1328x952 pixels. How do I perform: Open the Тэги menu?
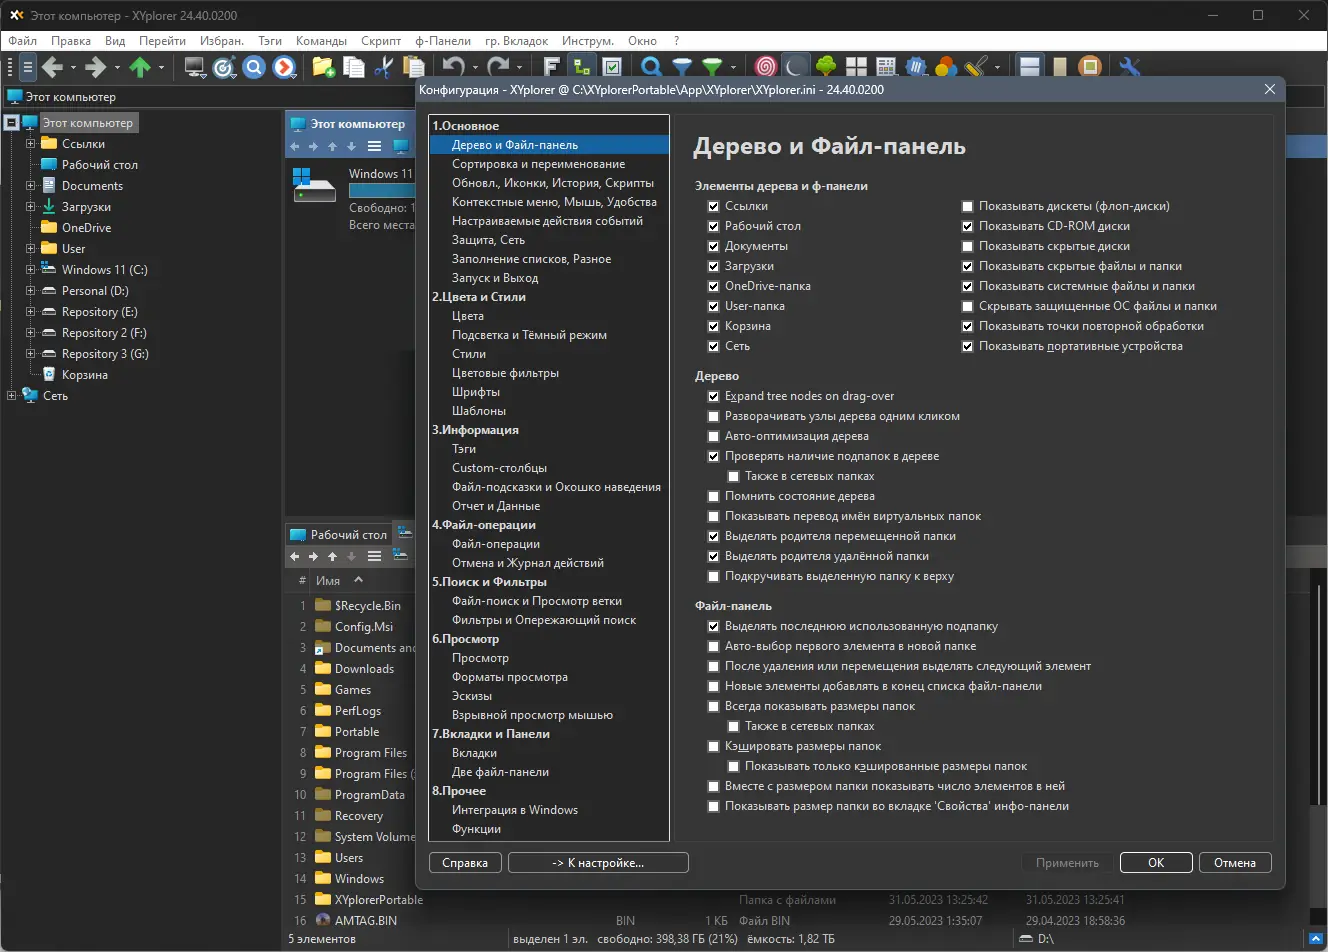pyautogui.click(x=270, y=41)
